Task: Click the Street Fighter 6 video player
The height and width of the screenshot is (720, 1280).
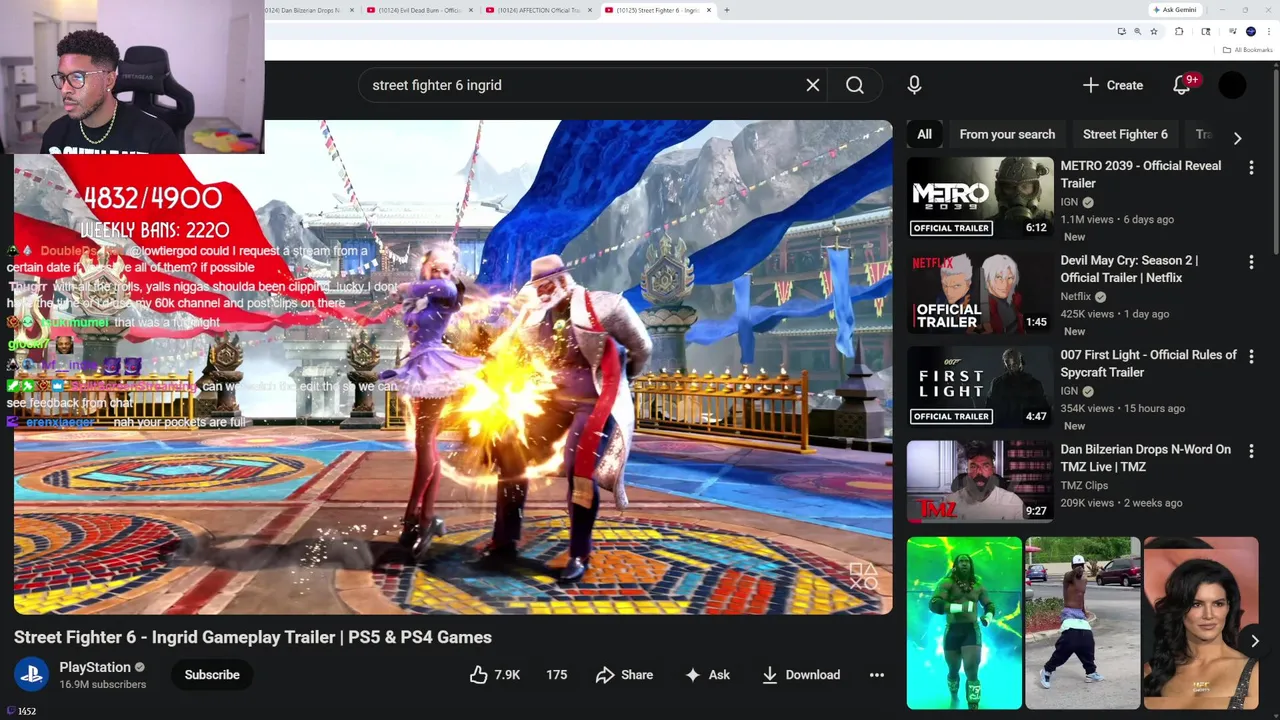Action: pos(453,367)
